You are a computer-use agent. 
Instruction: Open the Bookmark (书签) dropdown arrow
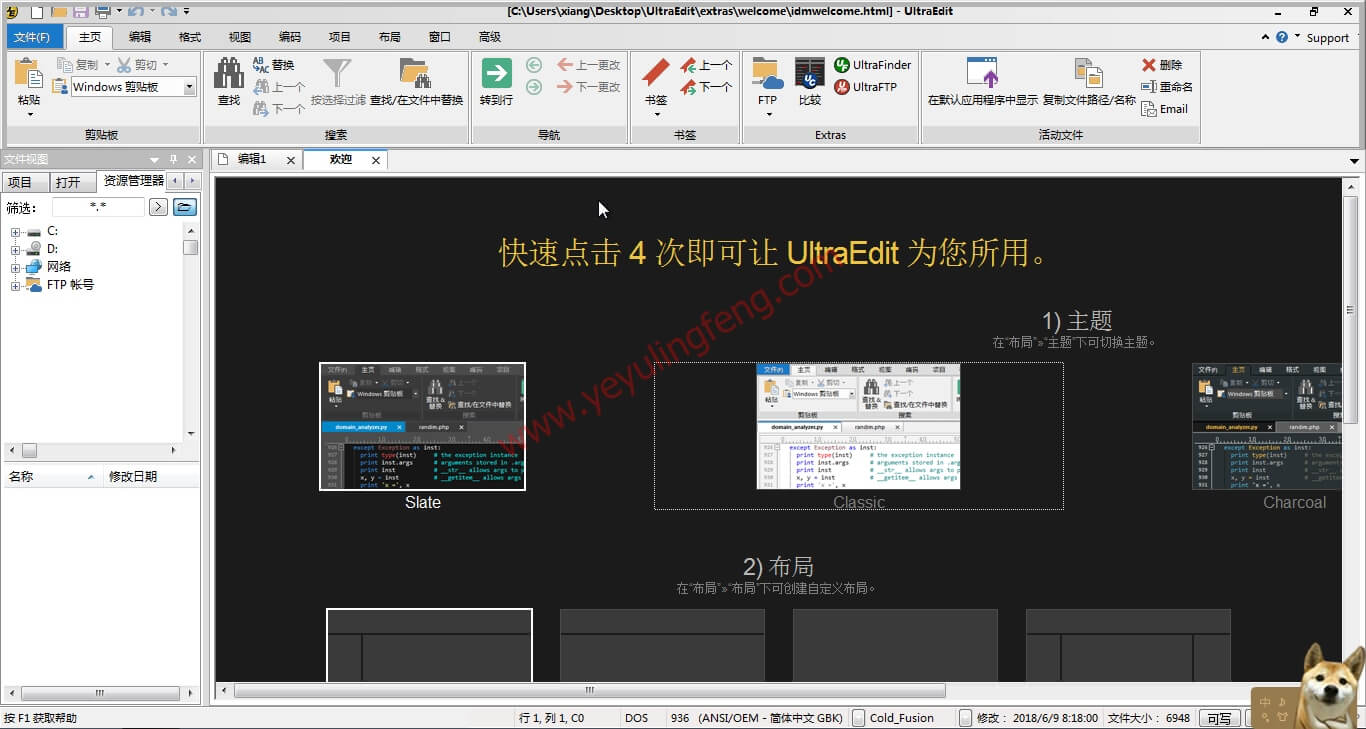coord(656,114)
